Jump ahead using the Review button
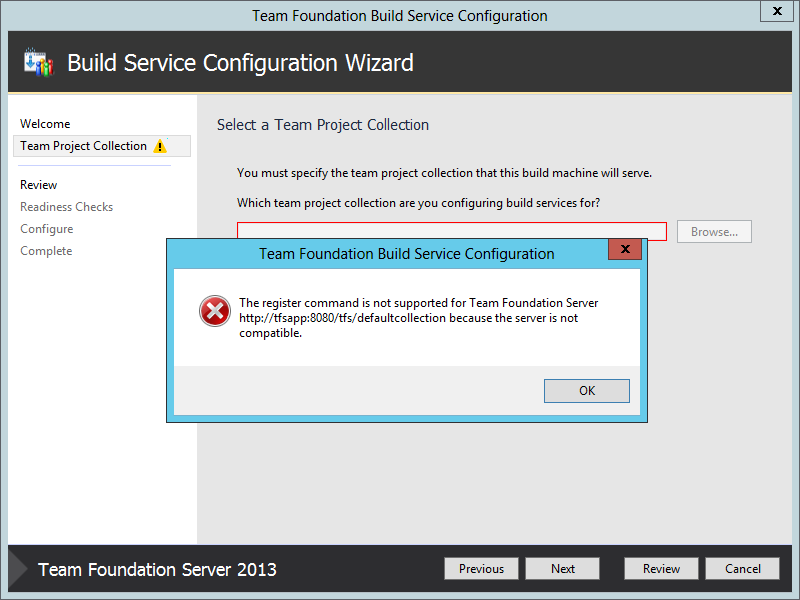The height and width of the screenshot is (600, 800). 661,568
